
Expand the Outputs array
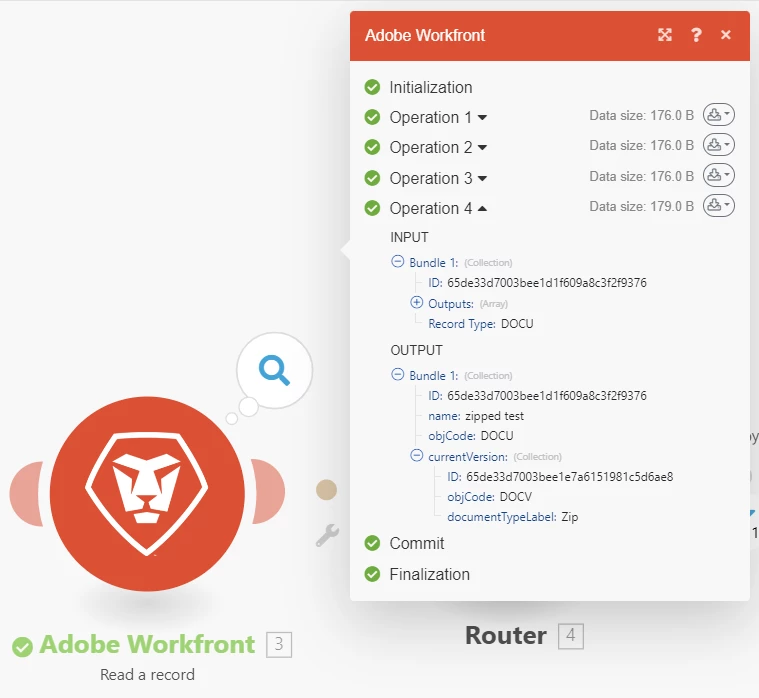pyautogui.click(x=416, y=303)
